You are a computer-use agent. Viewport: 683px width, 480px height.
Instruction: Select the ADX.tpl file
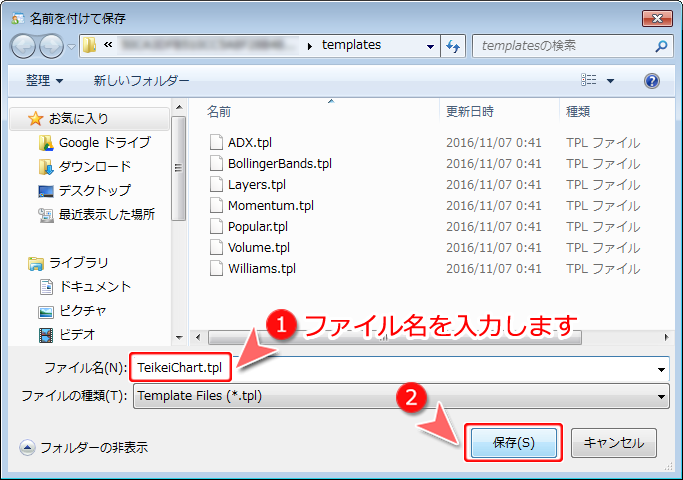tap(250, 142)
